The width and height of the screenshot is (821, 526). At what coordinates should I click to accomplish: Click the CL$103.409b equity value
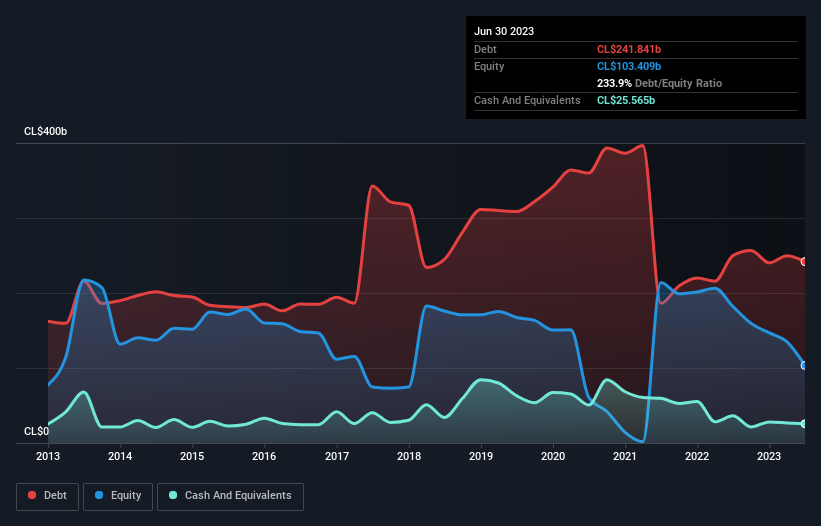[629, 66]
